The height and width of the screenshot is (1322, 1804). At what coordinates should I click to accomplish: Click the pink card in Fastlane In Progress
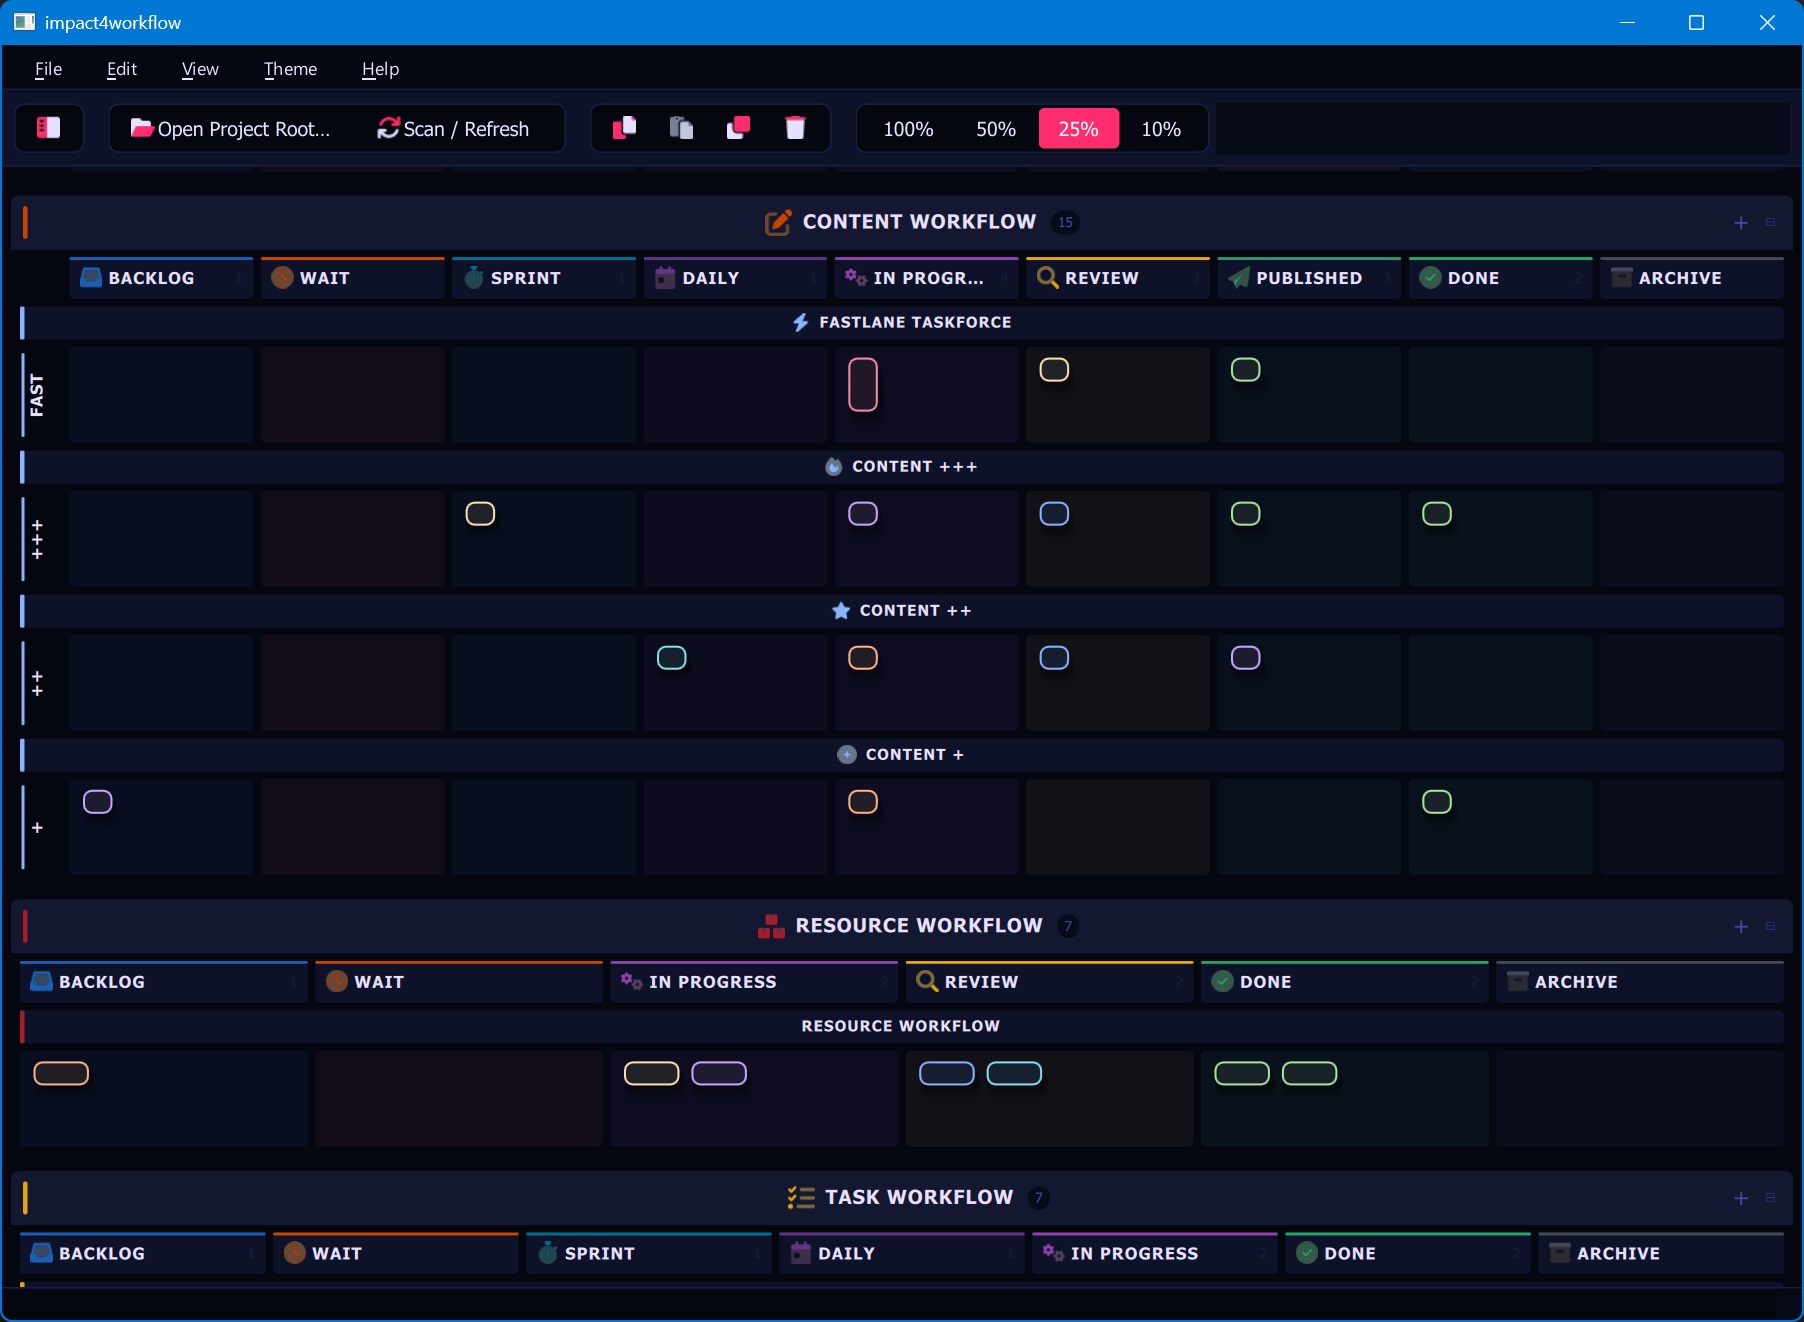click(x=863, y=385)
